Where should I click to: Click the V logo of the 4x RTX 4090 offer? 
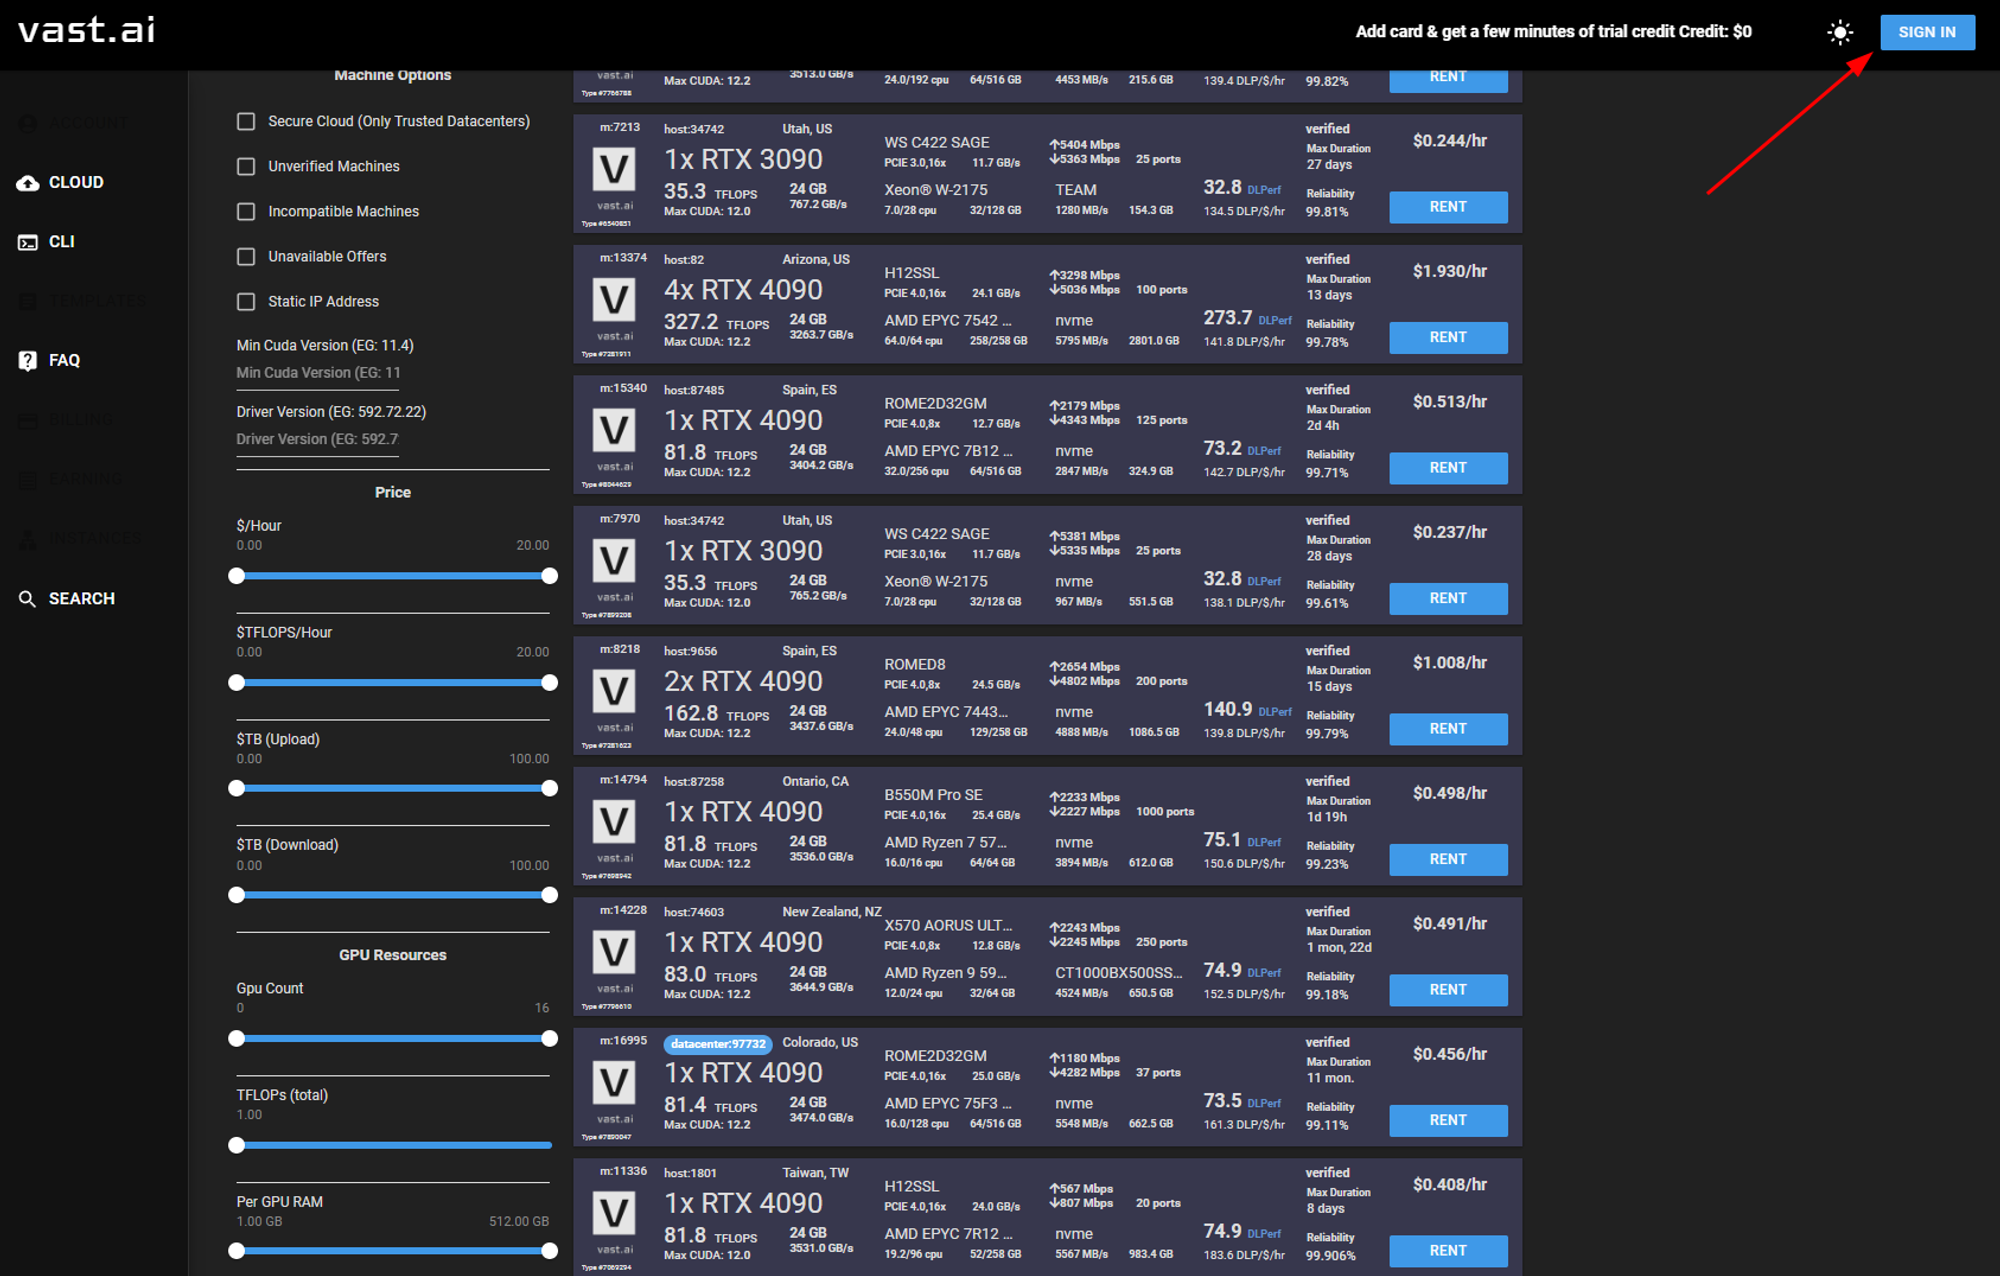pos(614,300)
